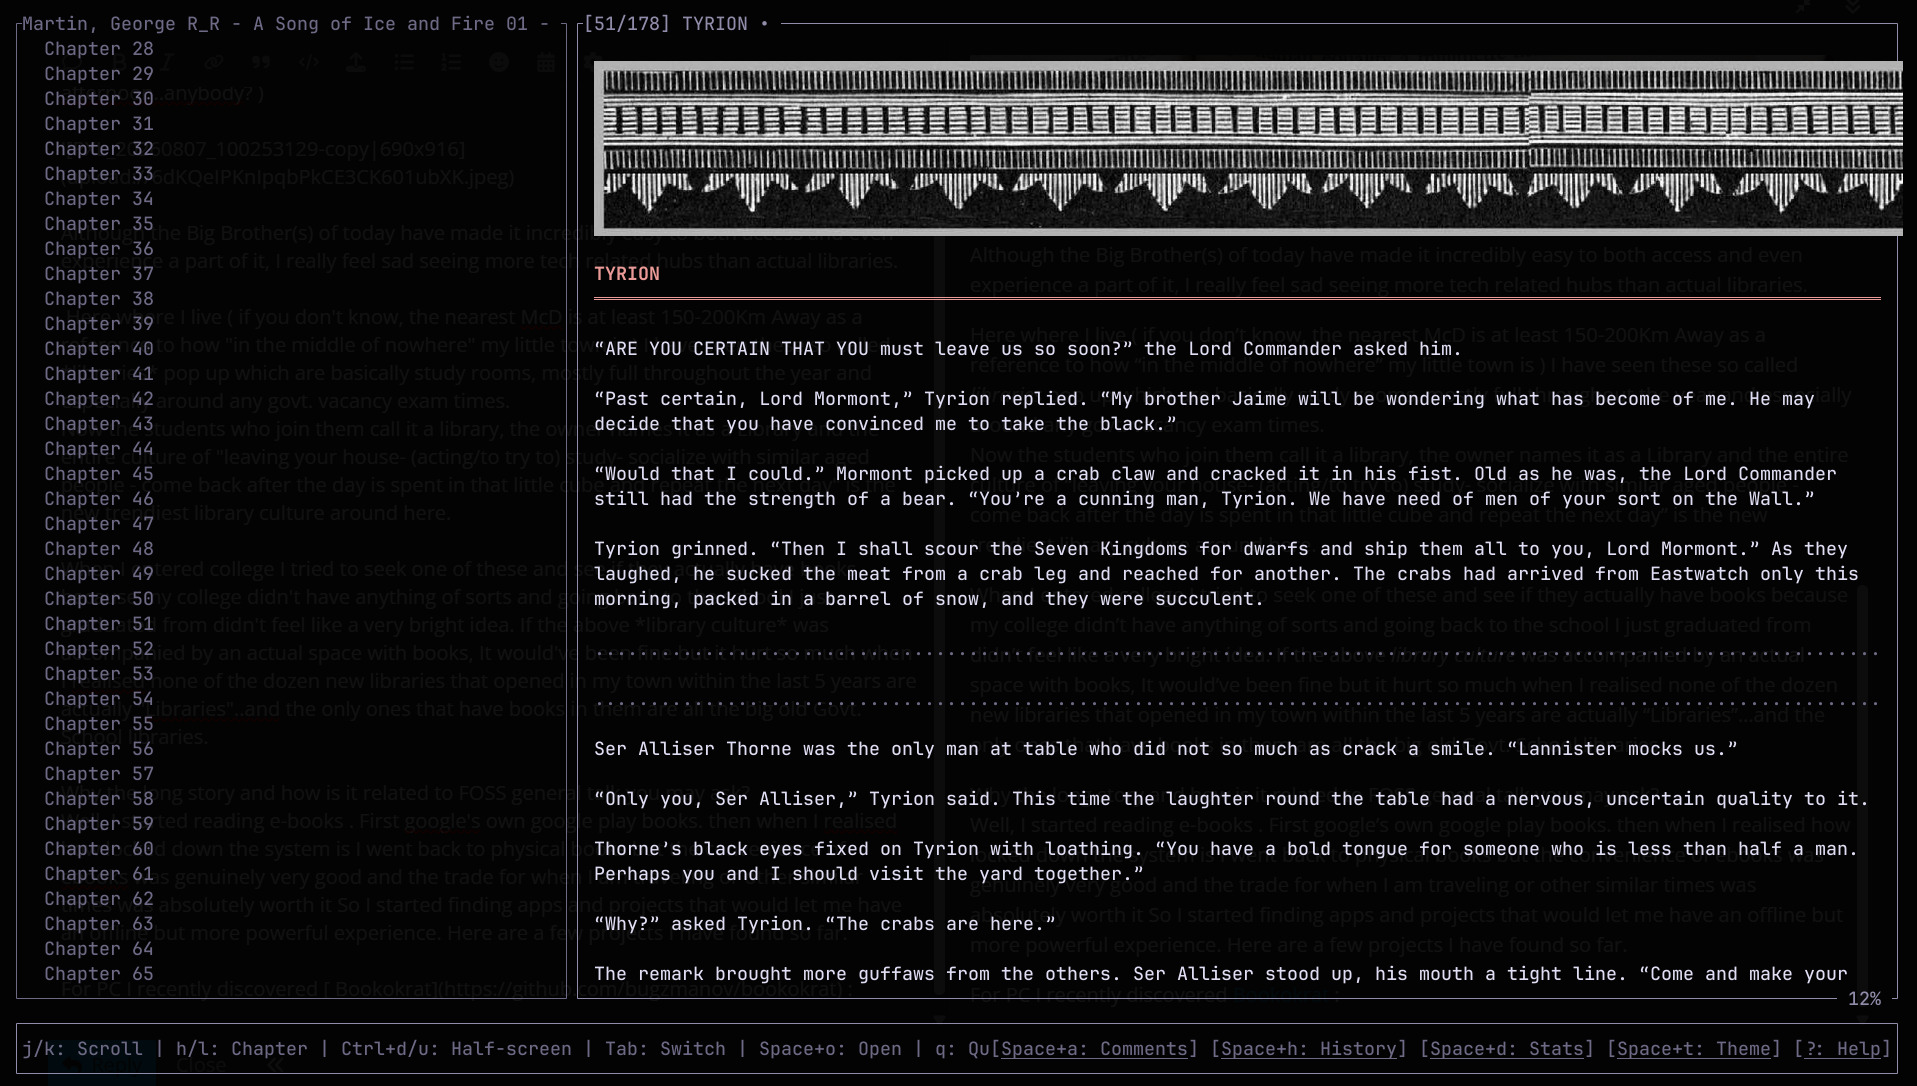This screenshot has width=1917, height=1086.
Task: Open Chapter 48
Action: (x=99, y=549)
